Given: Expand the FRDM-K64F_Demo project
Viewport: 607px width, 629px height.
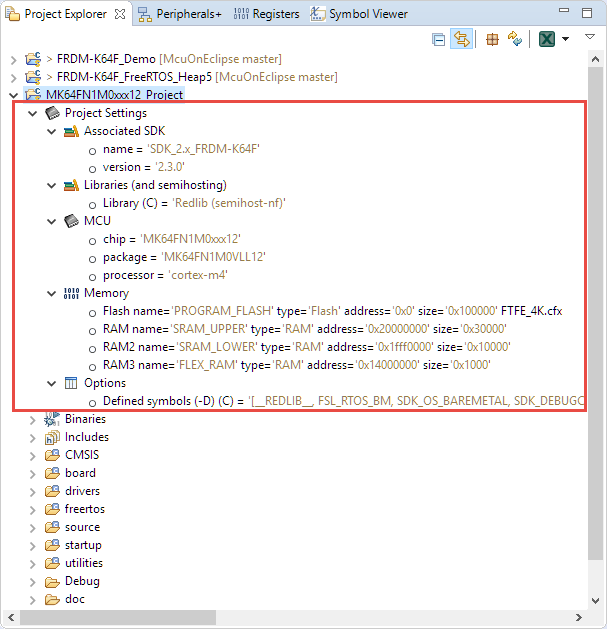Looking at the screenshot, I should click(13, 59).
